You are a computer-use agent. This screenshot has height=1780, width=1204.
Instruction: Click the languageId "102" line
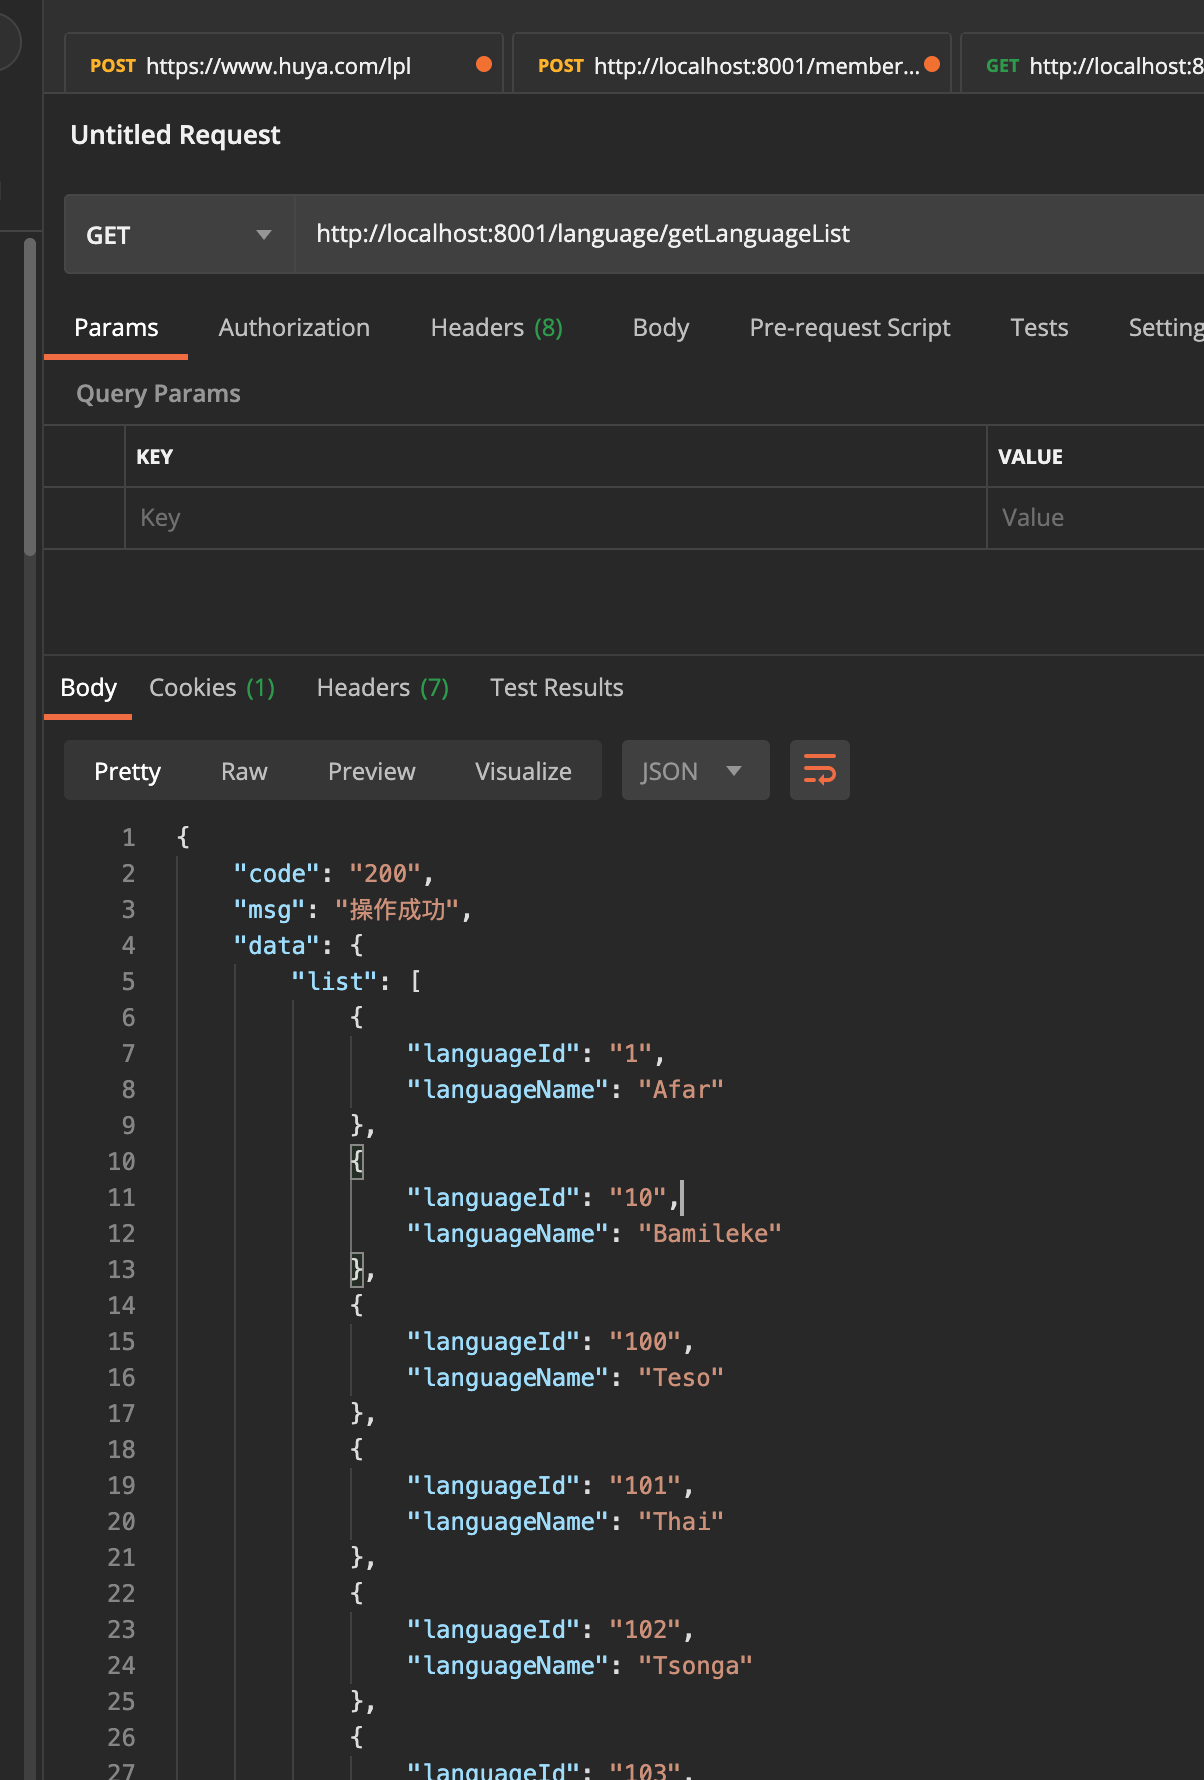(x=550, y=1630)
